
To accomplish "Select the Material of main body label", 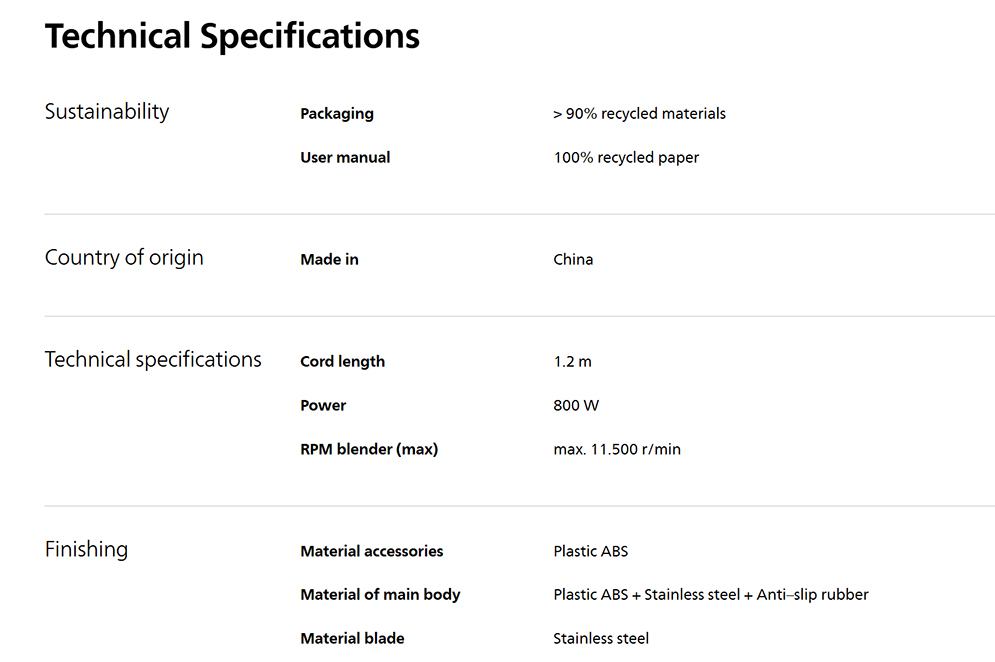I will click(x=380, y=595).
